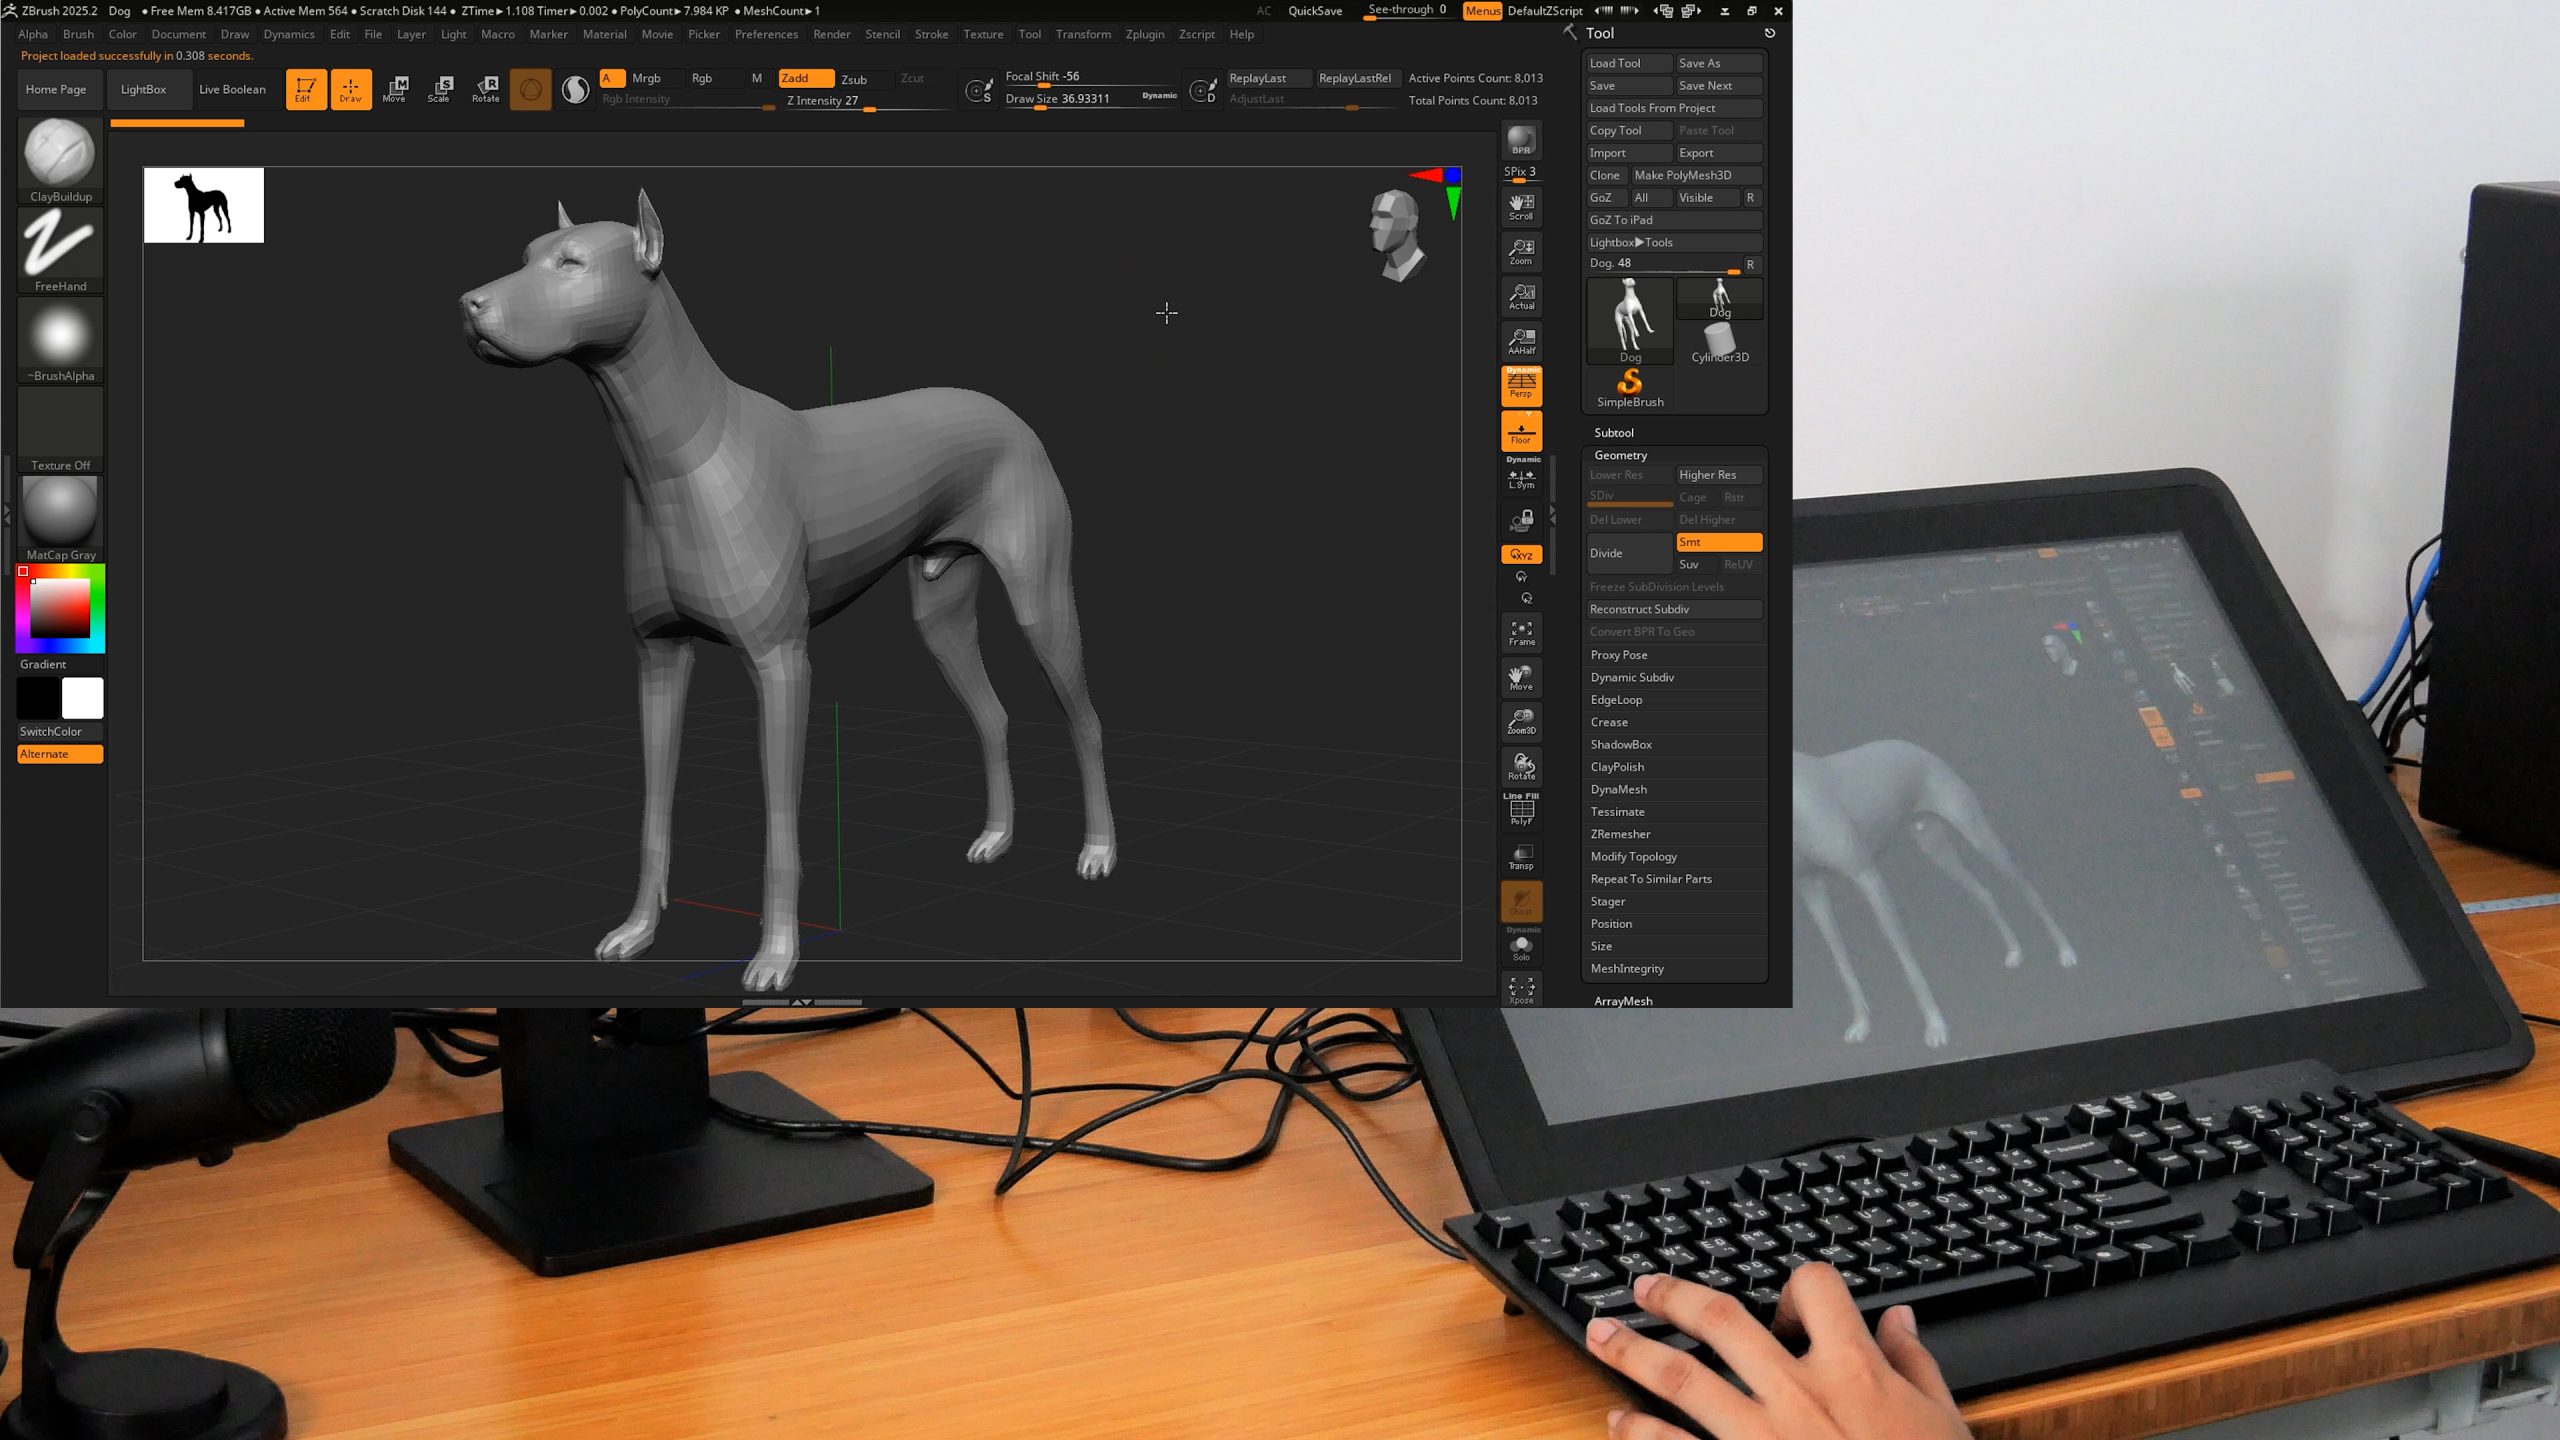Screen dimensions: 2560x1440
Task: Click the BPR render icon
Action: pos(1521,141)
